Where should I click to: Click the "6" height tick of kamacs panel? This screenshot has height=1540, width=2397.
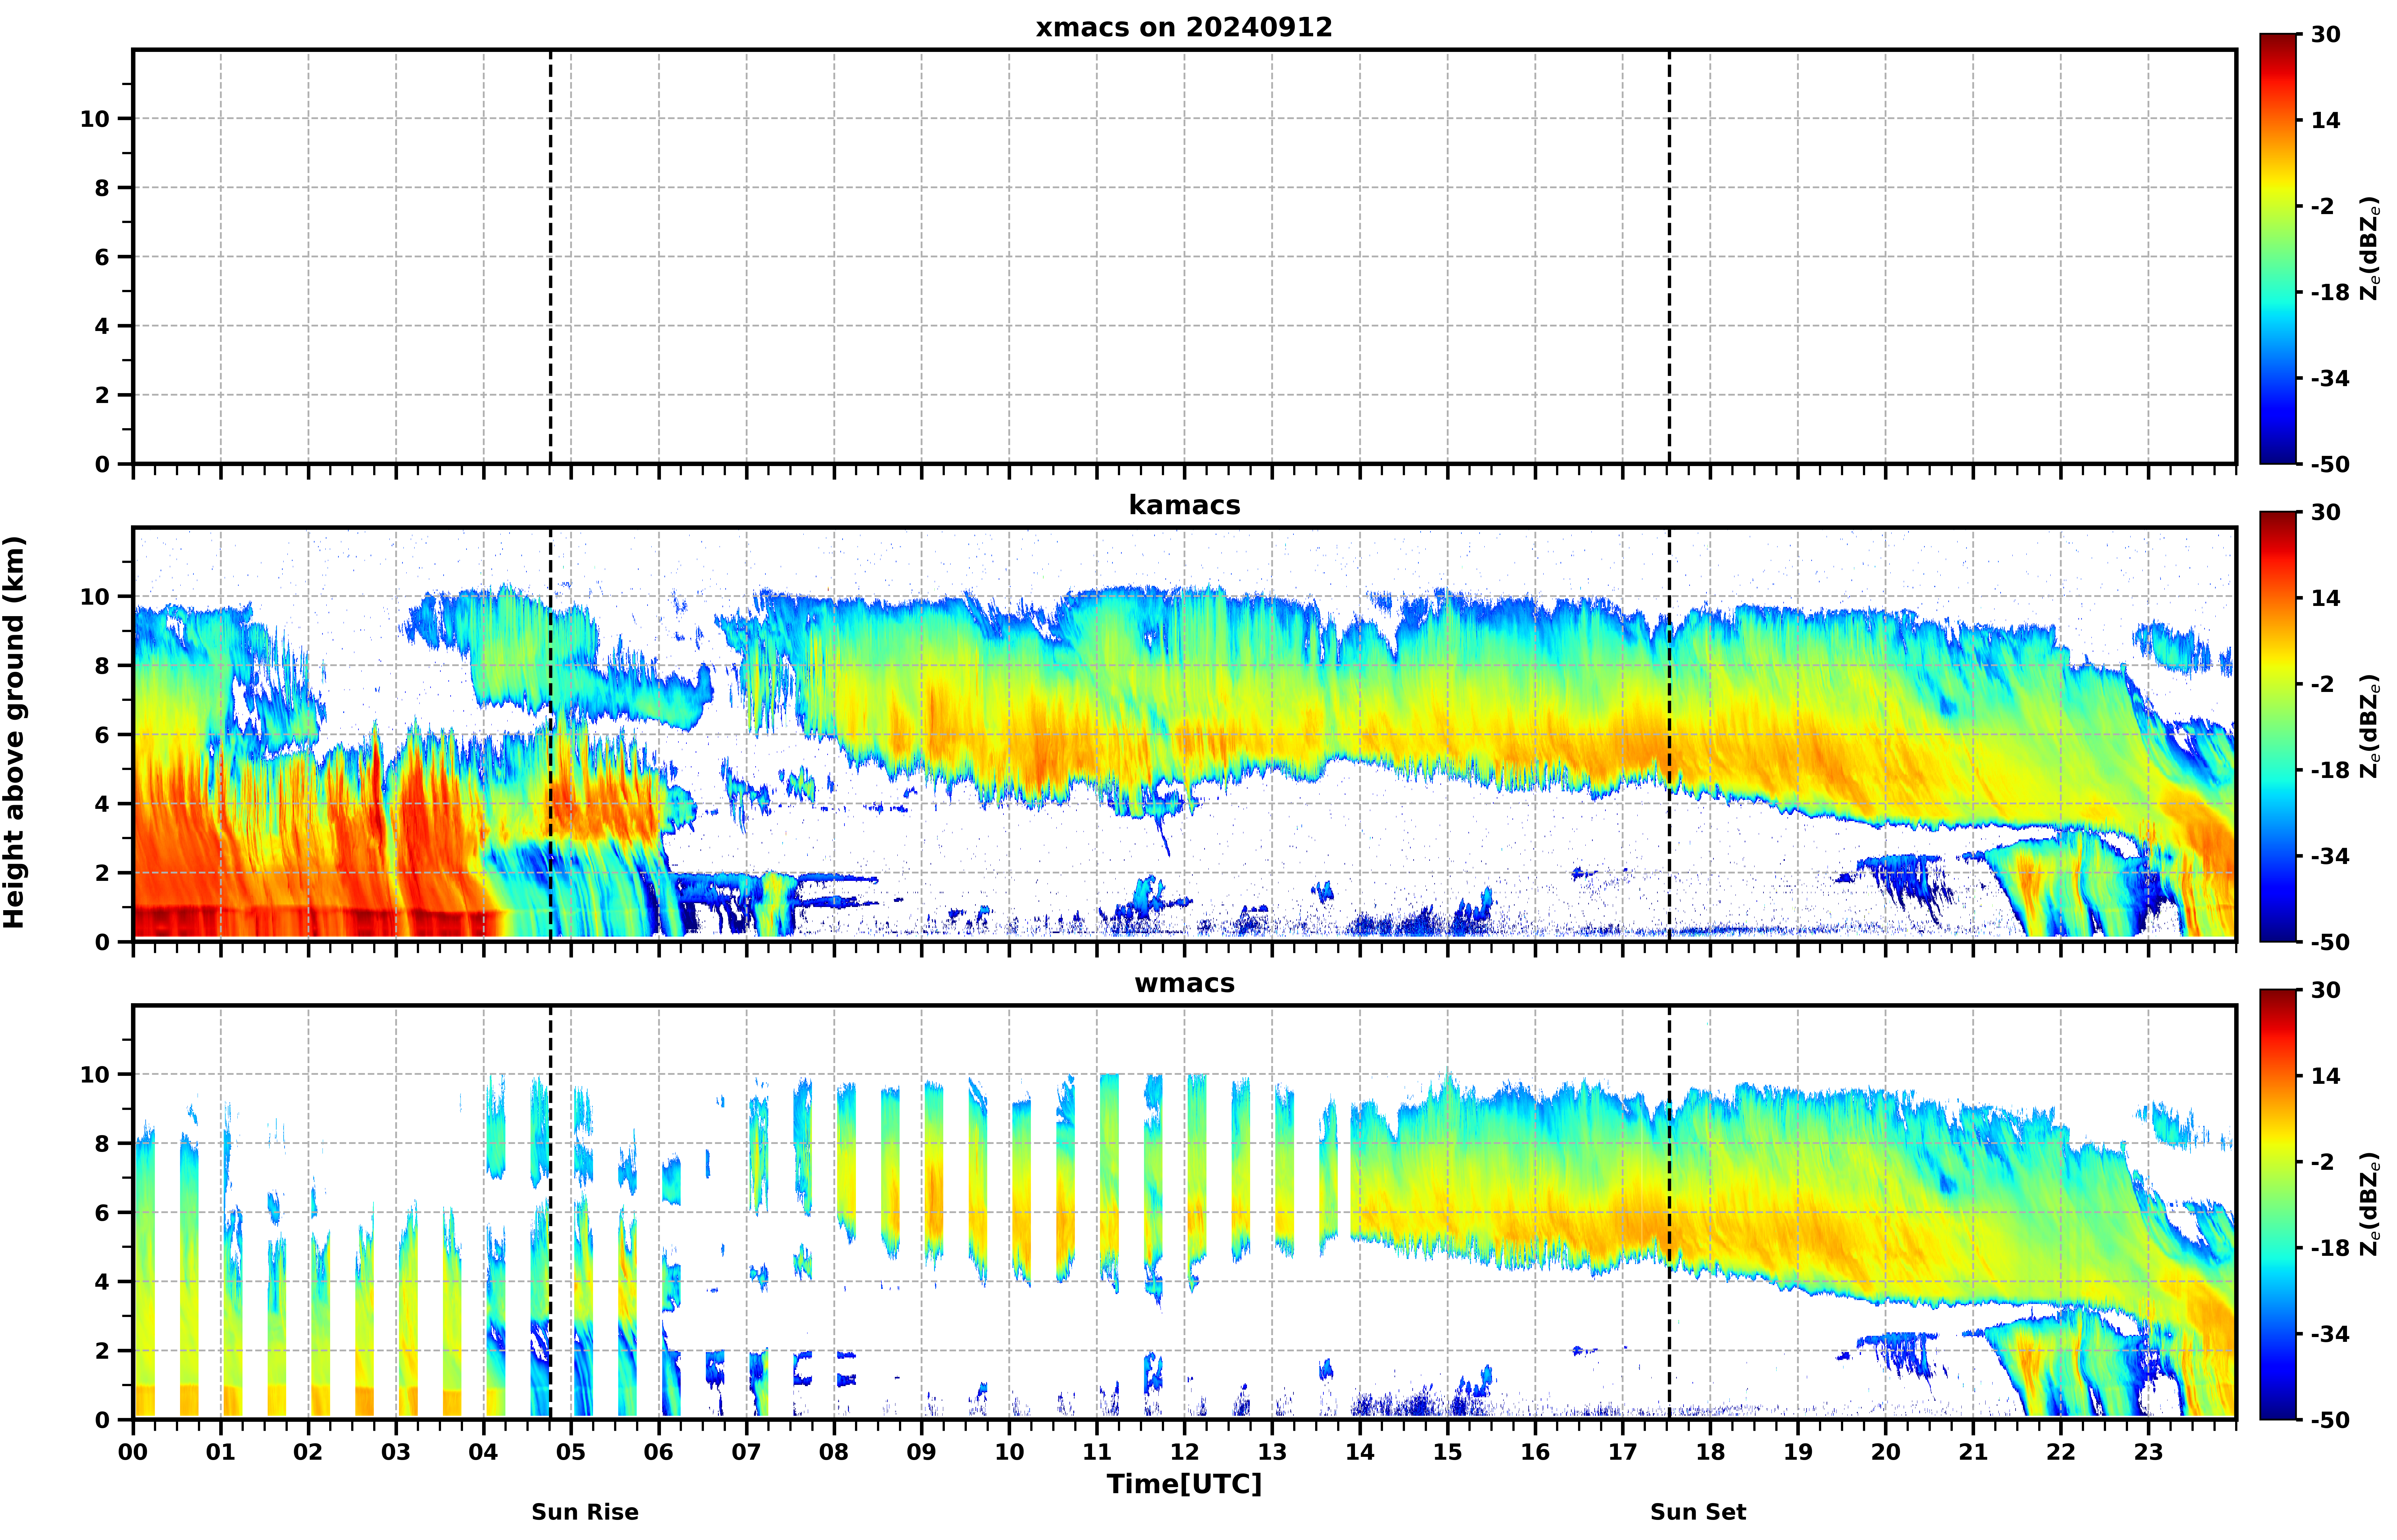pos(102,735)
